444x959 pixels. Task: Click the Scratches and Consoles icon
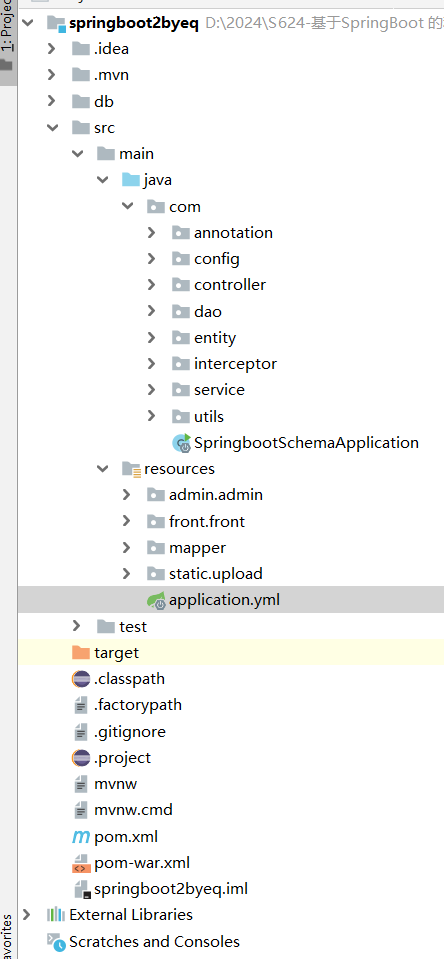56,942
